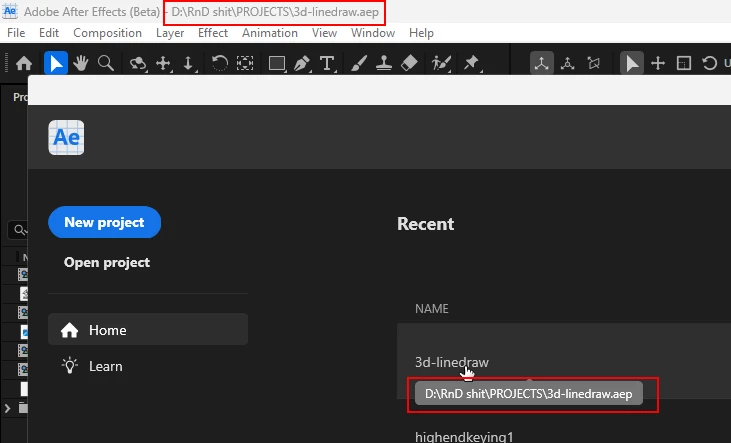731x443 pixels.
Task: Click the Open project button
Action: coord(107,263)
